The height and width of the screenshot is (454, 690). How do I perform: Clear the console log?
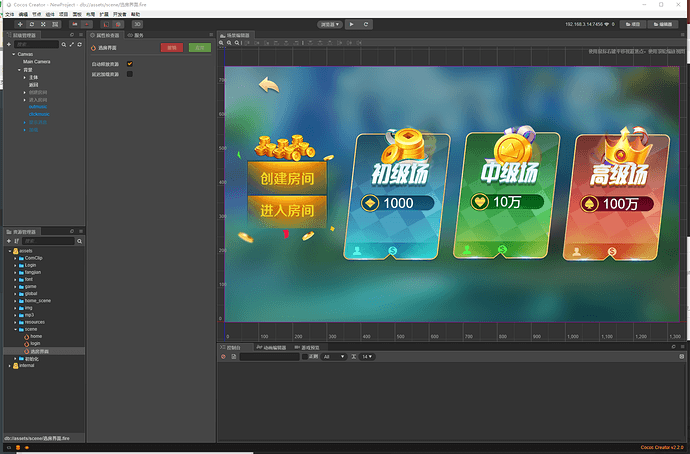tap(223, 357)
